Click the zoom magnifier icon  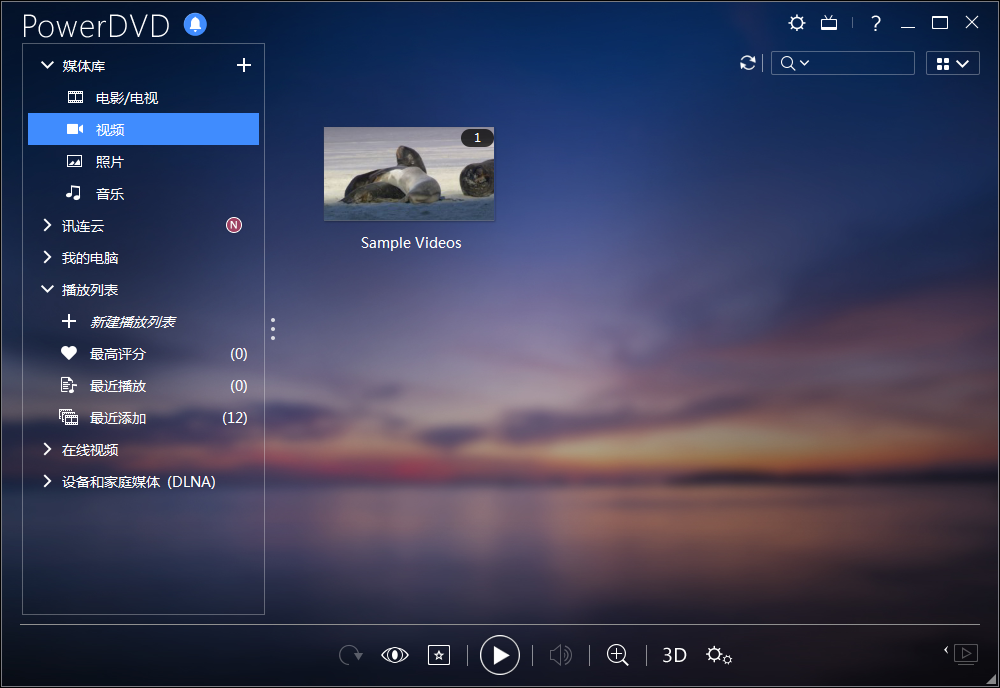[x=618, y=655]
